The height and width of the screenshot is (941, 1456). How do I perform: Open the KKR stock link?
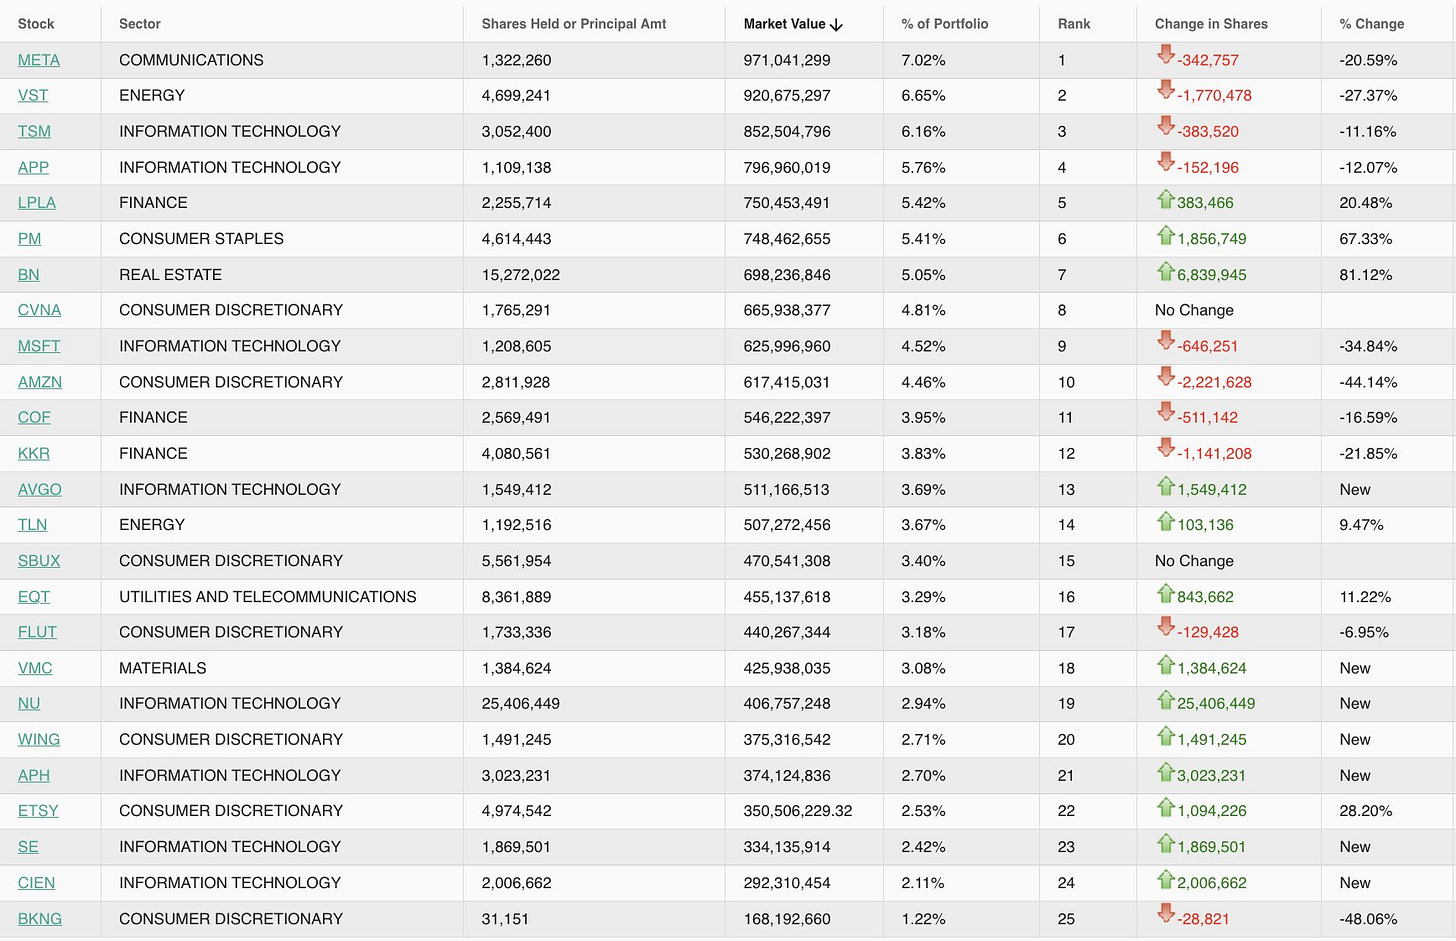click(34, 454)
